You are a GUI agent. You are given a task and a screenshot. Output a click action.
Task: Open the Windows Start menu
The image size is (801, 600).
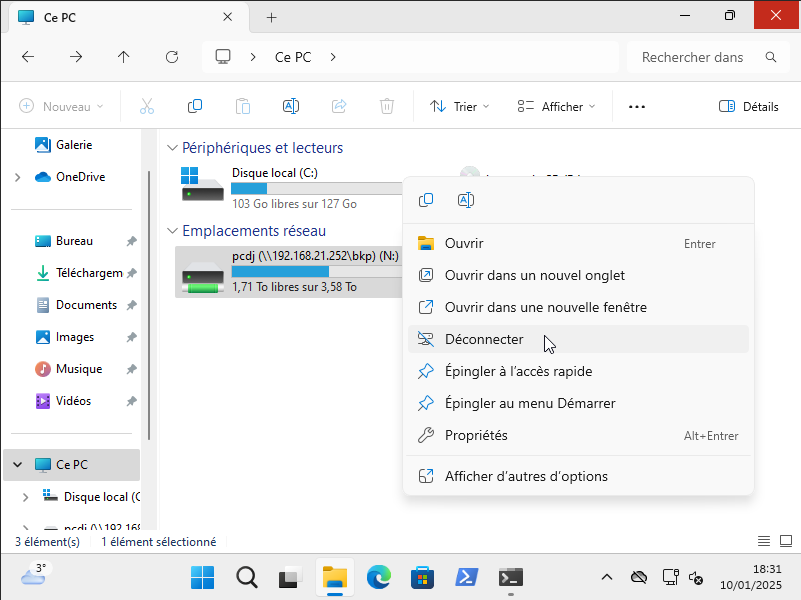pyautogui.click(x=202, y=578)
